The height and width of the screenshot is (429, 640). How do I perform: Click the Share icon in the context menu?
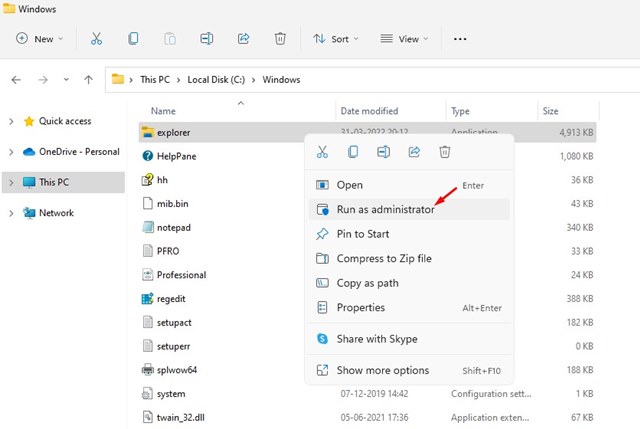point(414,152)
